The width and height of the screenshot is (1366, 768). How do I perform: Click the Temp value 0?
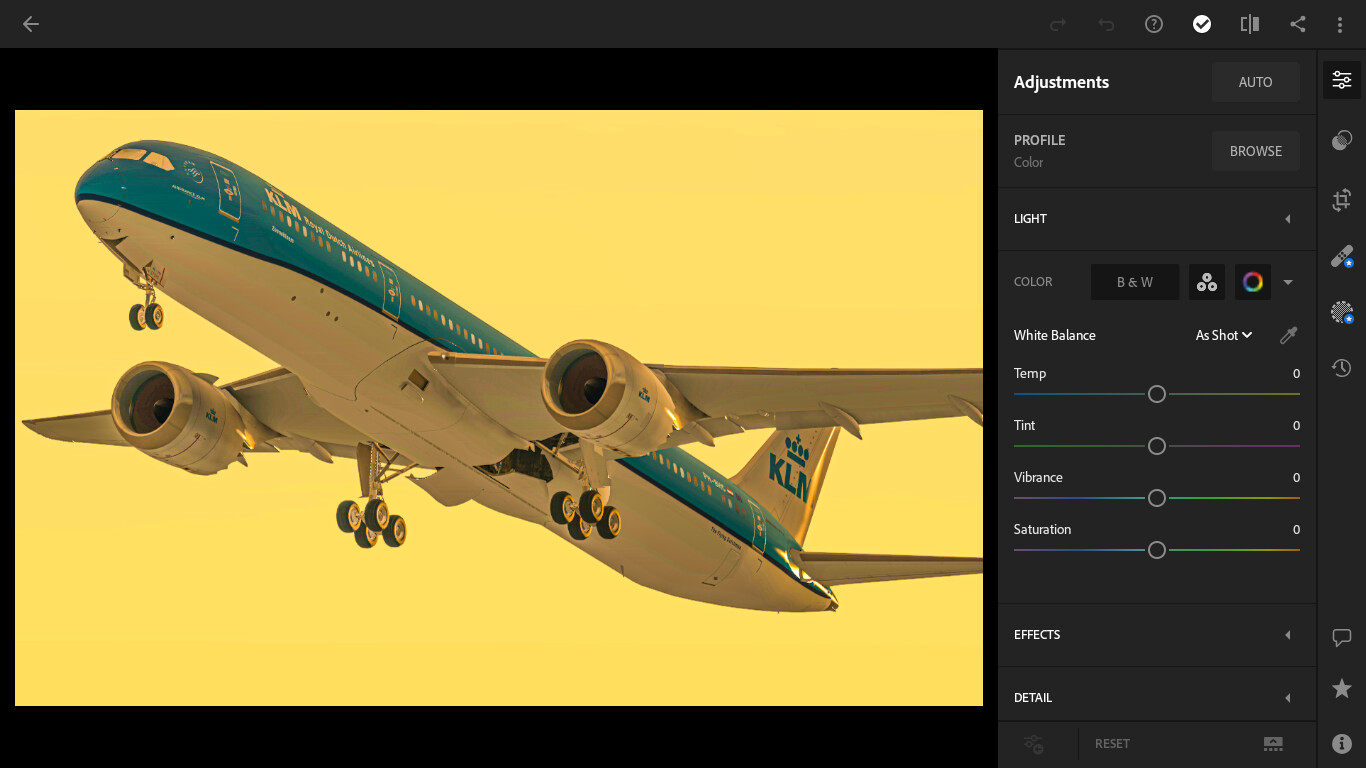point(1296,373)
